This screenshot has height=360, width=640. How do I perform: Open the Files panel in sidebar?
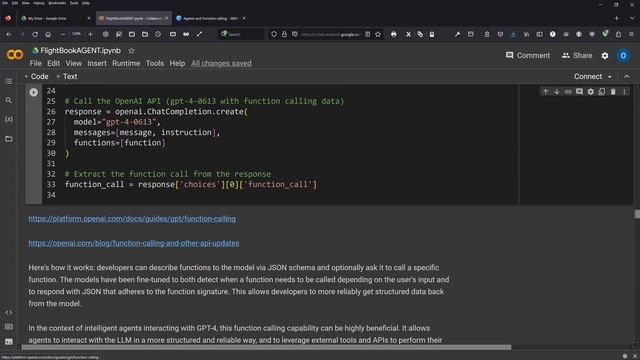[x=9, y=139]
